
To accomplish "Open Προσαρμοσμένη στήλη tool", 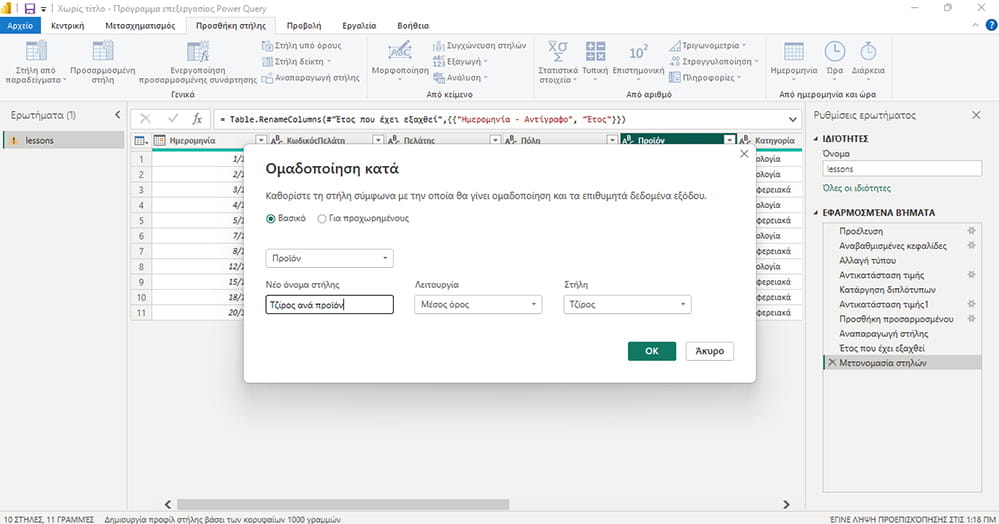I will pyautogui.click(x=103, y=62).
